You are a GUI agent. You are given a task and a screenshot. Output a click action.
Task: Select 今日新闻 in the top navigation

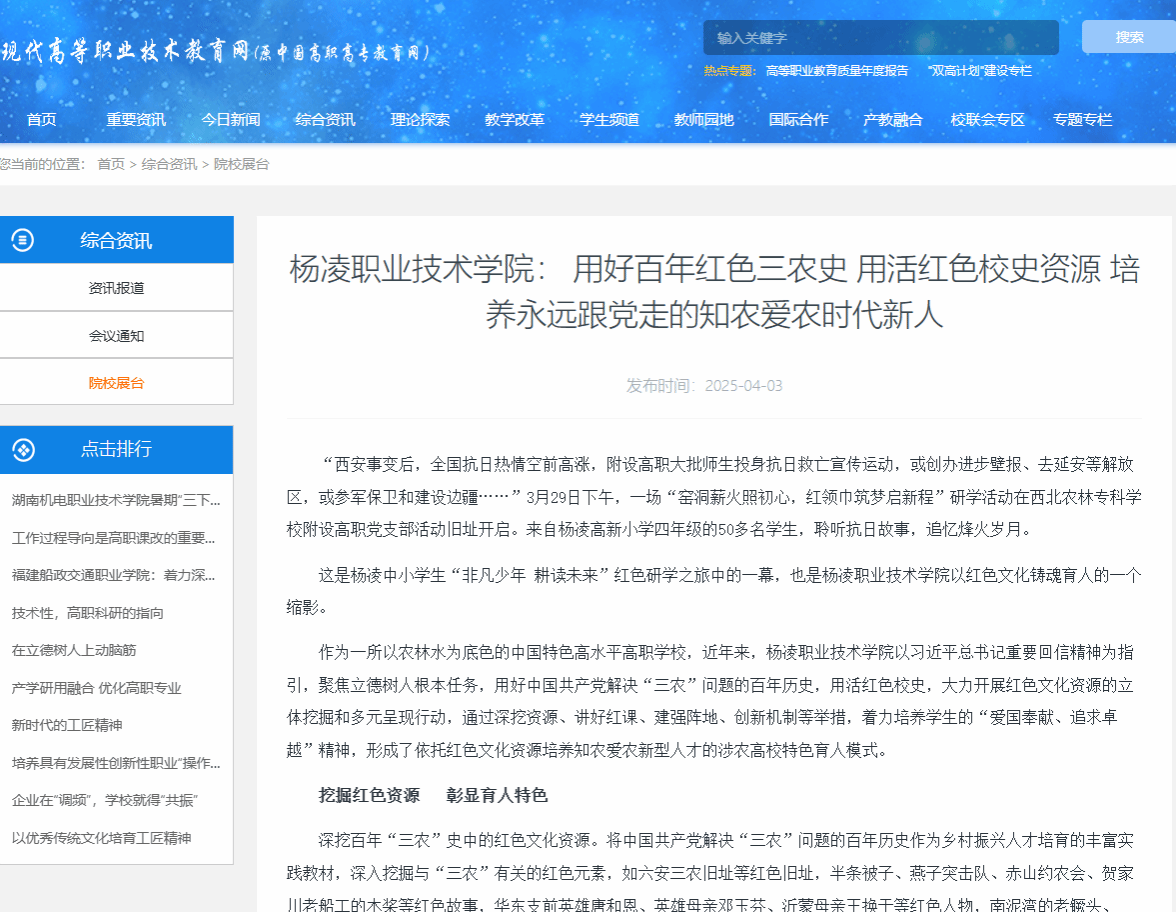click(230, 120)
